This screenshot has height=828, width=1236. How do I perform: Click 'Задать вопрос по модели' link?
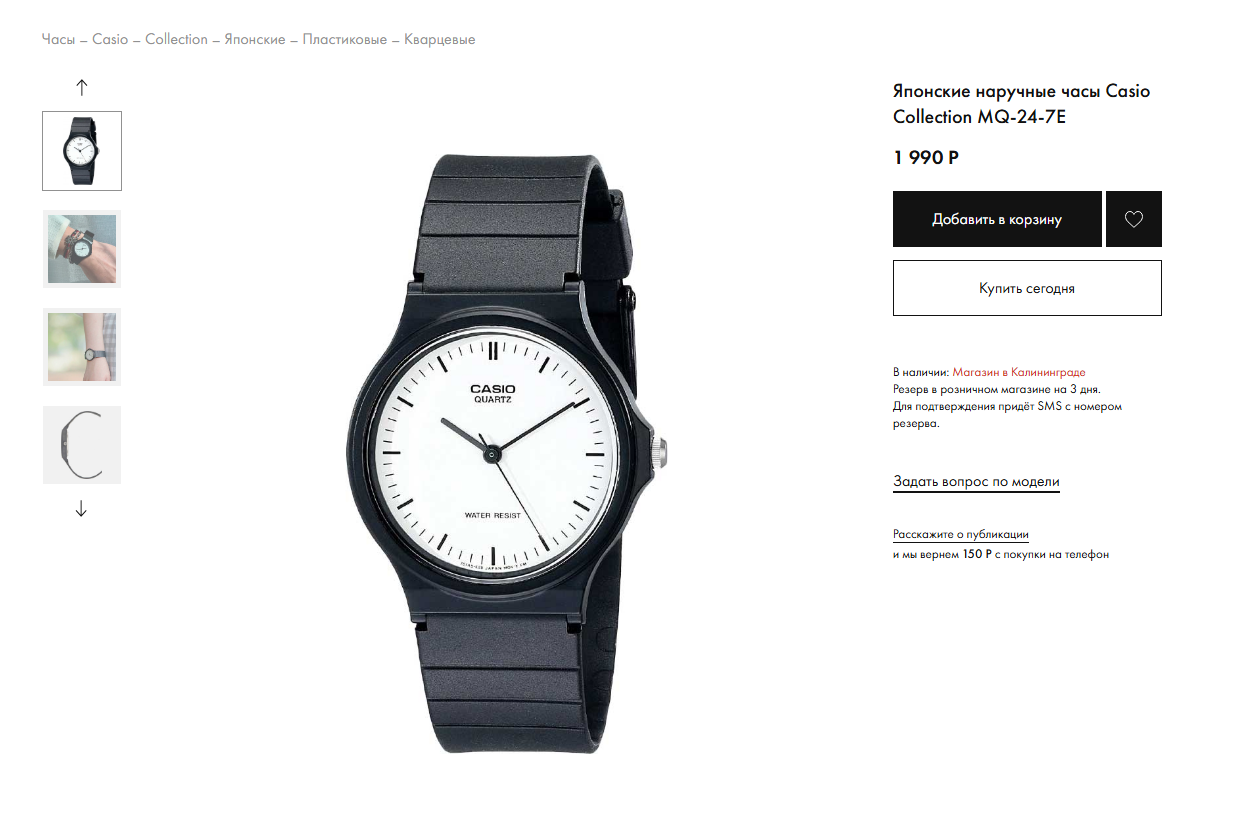976,482
